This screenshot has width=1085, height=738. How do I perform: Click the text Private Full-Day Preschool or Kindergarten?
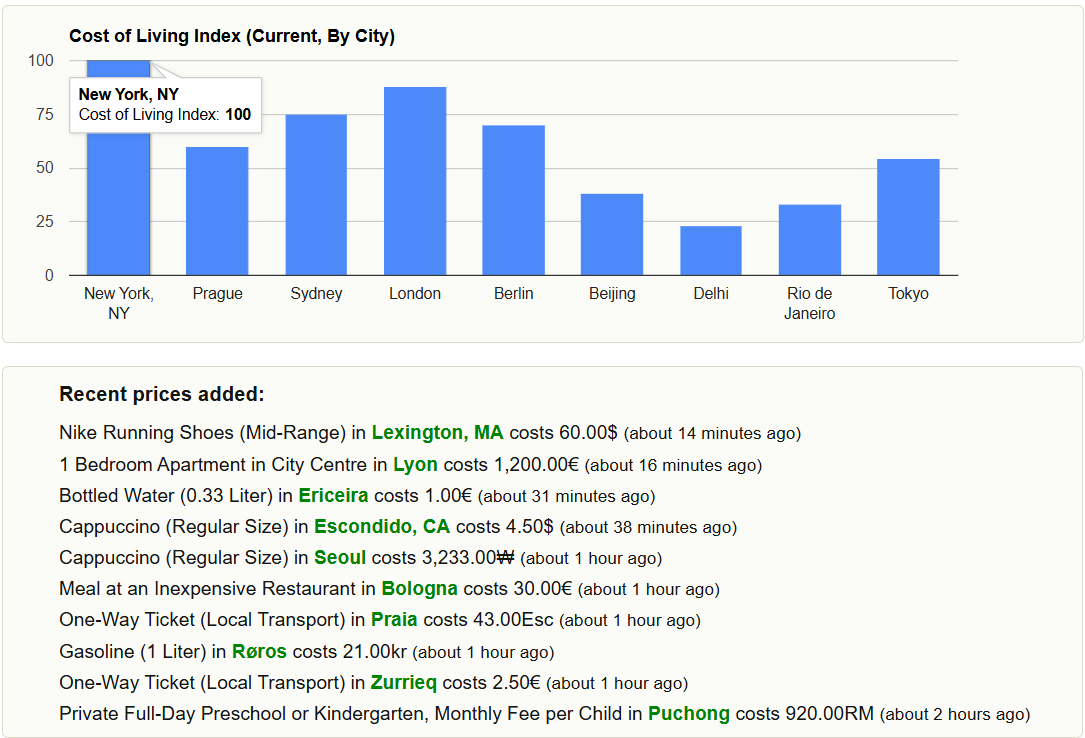click(x=241, y=714)
